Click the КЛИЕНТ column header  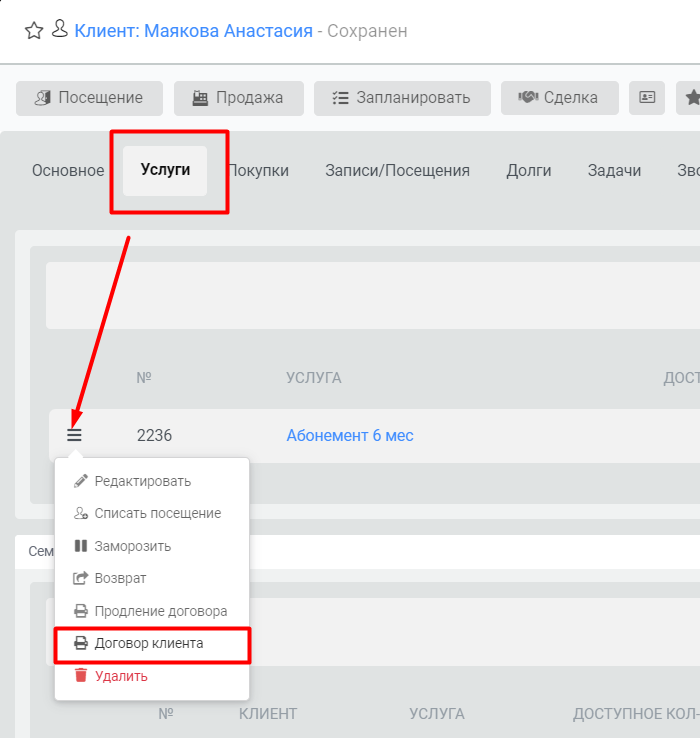[x=267, y=714]
